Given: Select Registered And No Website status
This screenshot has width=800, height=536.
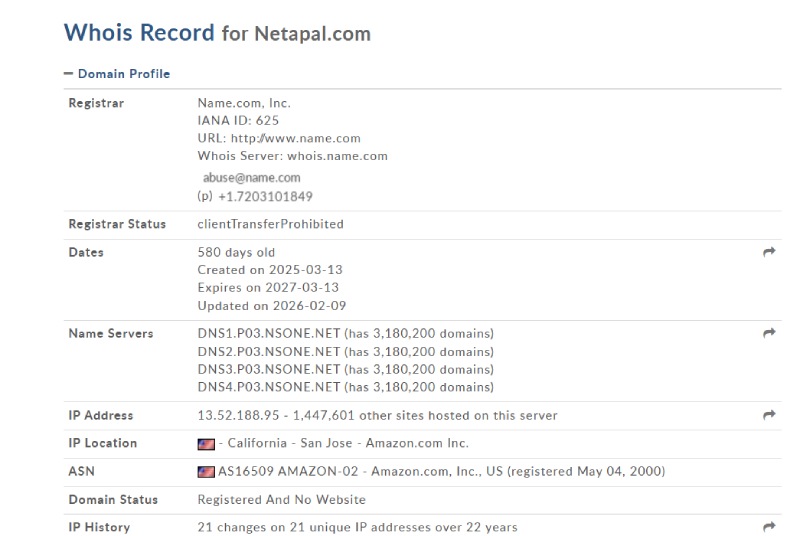Looking at the screenshot, I should [282, 499].
